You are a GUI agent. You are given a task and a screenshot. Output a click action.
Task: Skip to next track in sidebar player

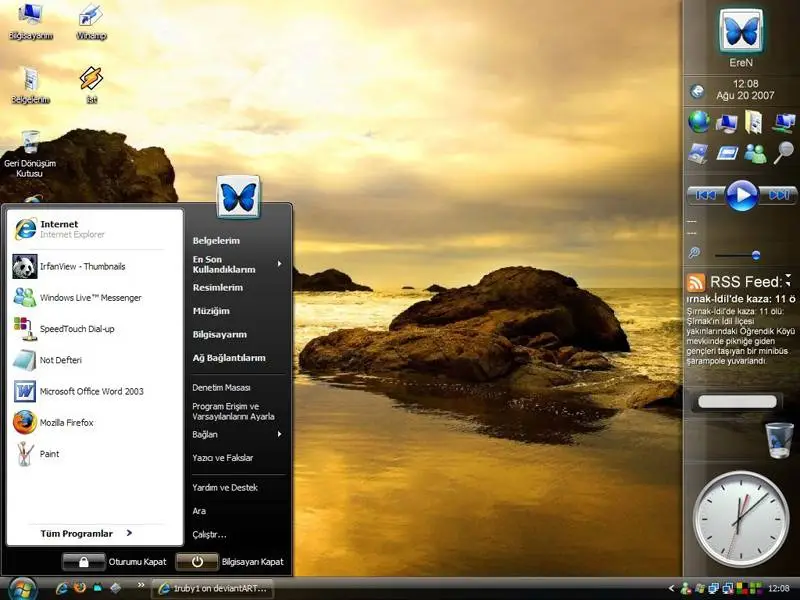[779, 194]
